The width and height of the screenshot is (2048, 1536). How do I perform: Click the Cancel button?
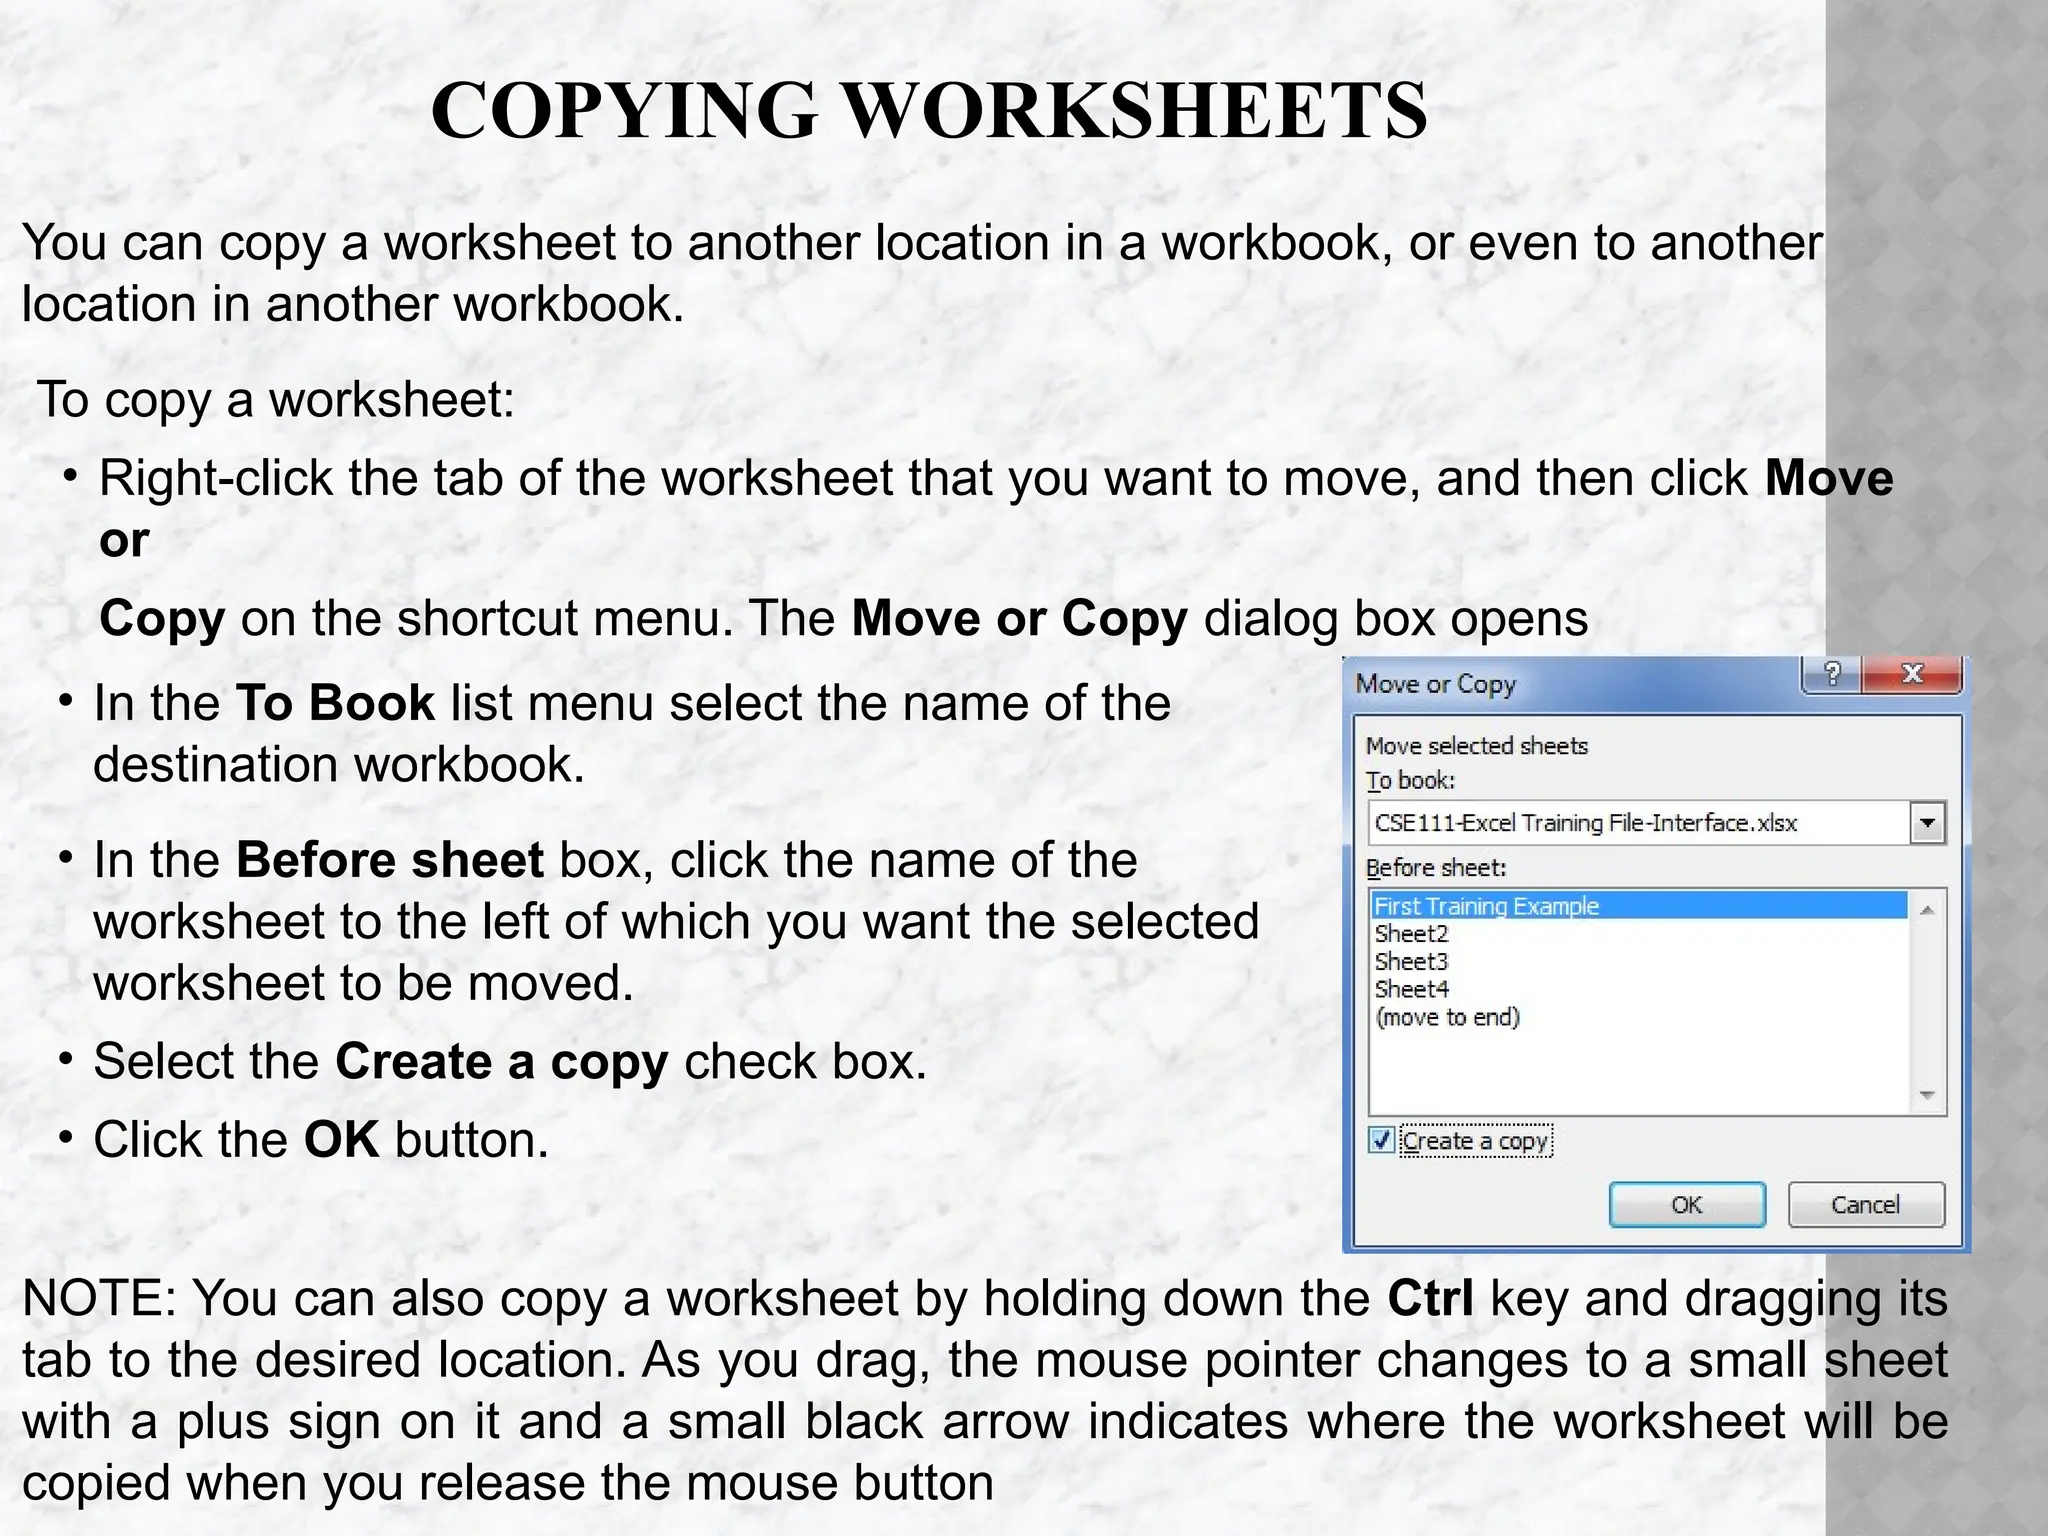(1866, 1205)
